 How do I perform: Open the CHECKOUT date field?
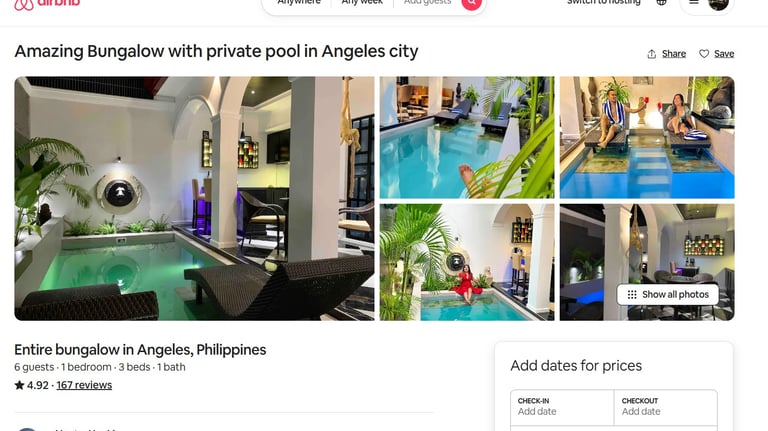point(666,407)
